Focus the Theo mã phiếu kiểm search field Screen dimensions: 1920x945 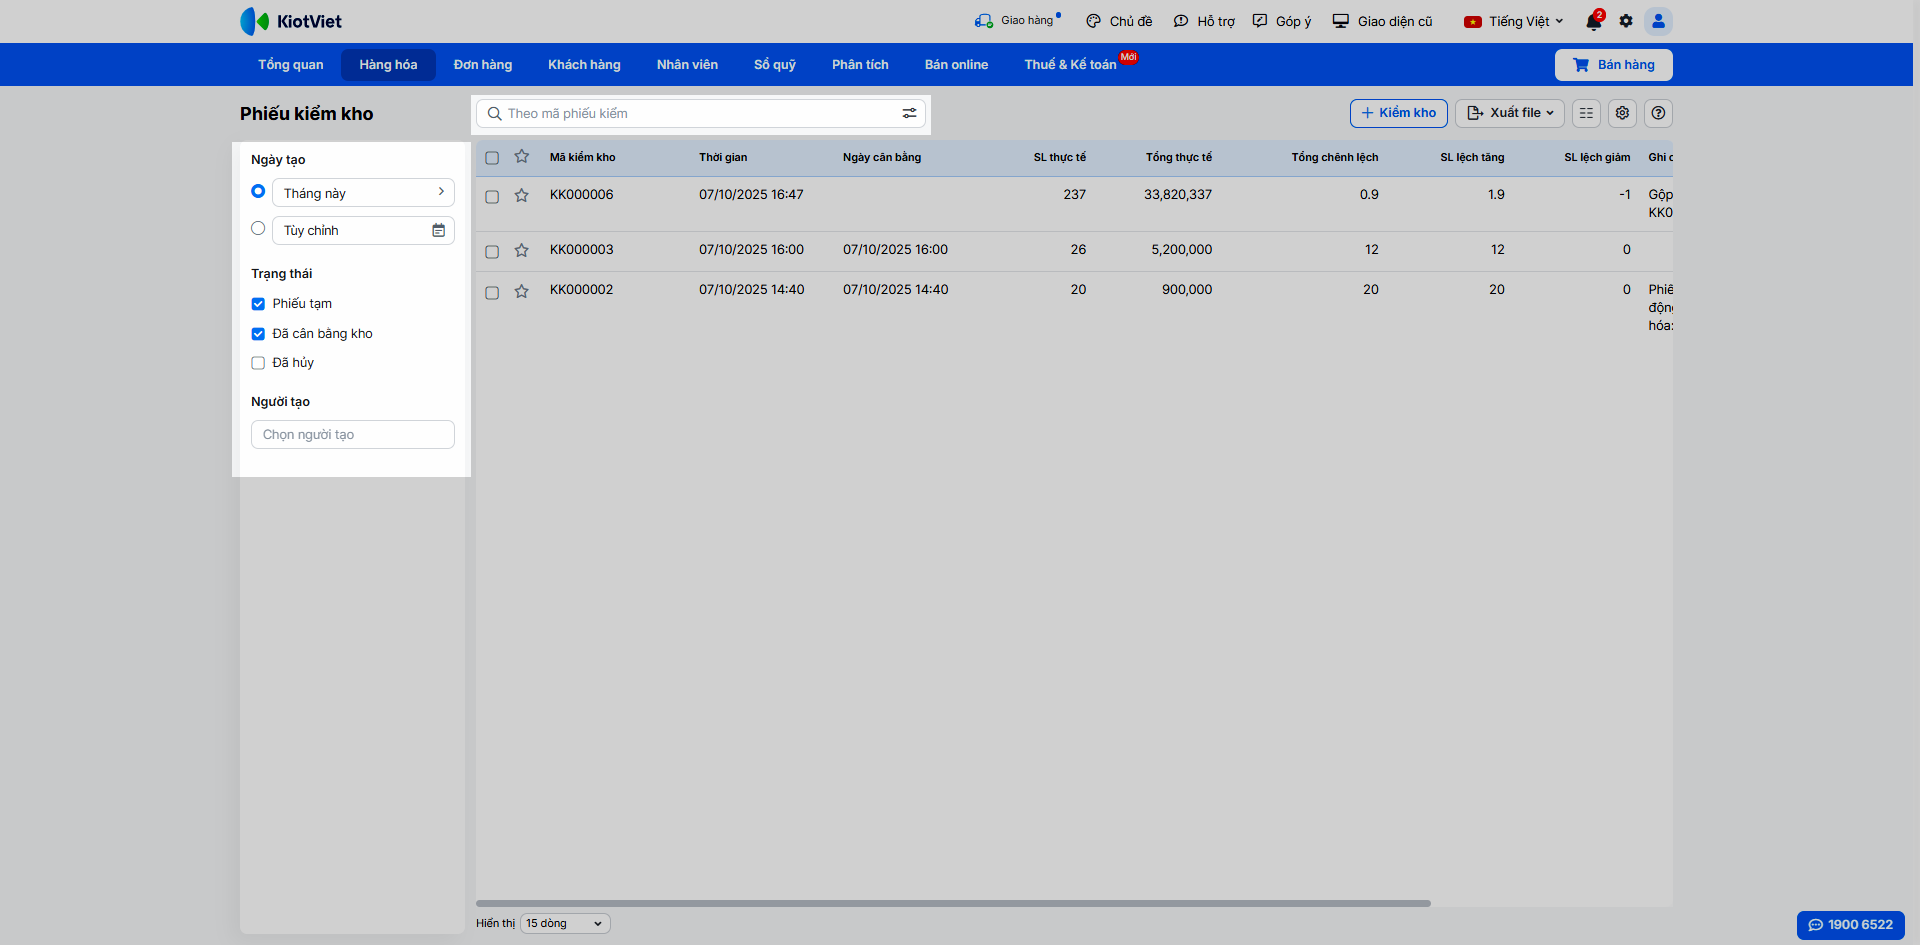pos(699,114)
